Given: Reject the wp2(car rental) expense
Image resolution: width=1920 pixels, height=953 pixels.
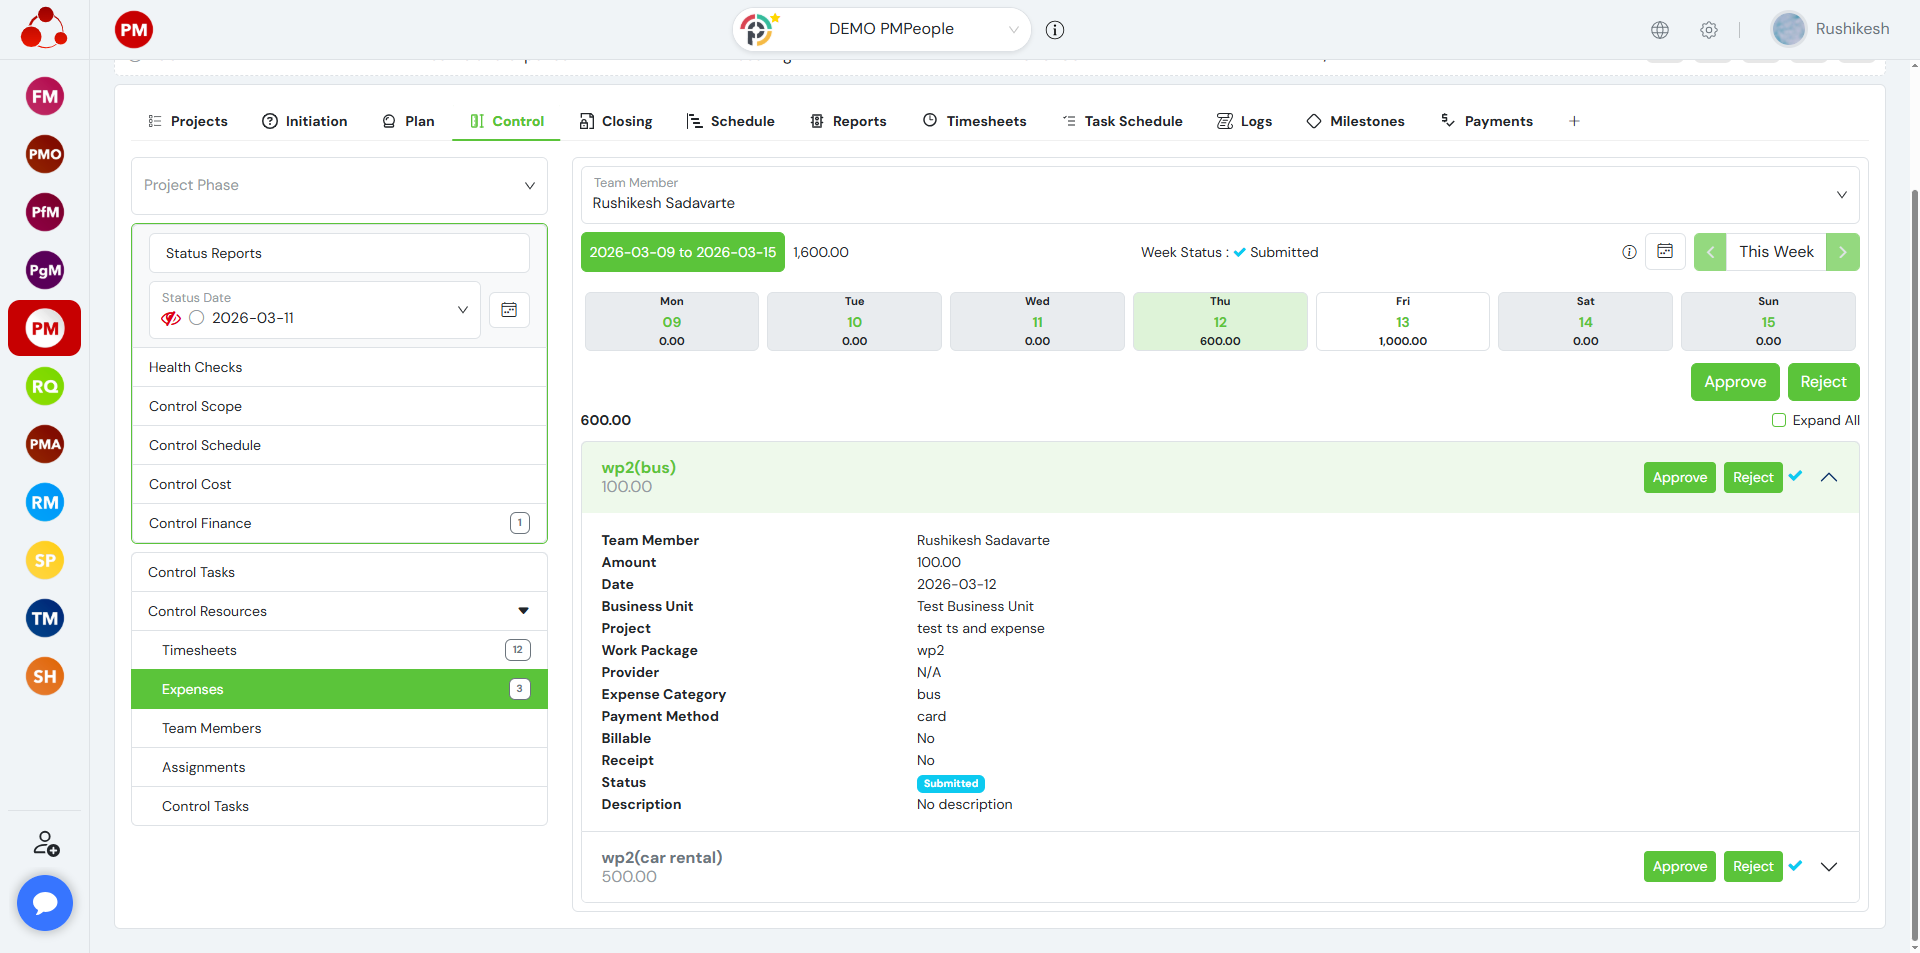Looking at the screenshot, I should 1752,867.
